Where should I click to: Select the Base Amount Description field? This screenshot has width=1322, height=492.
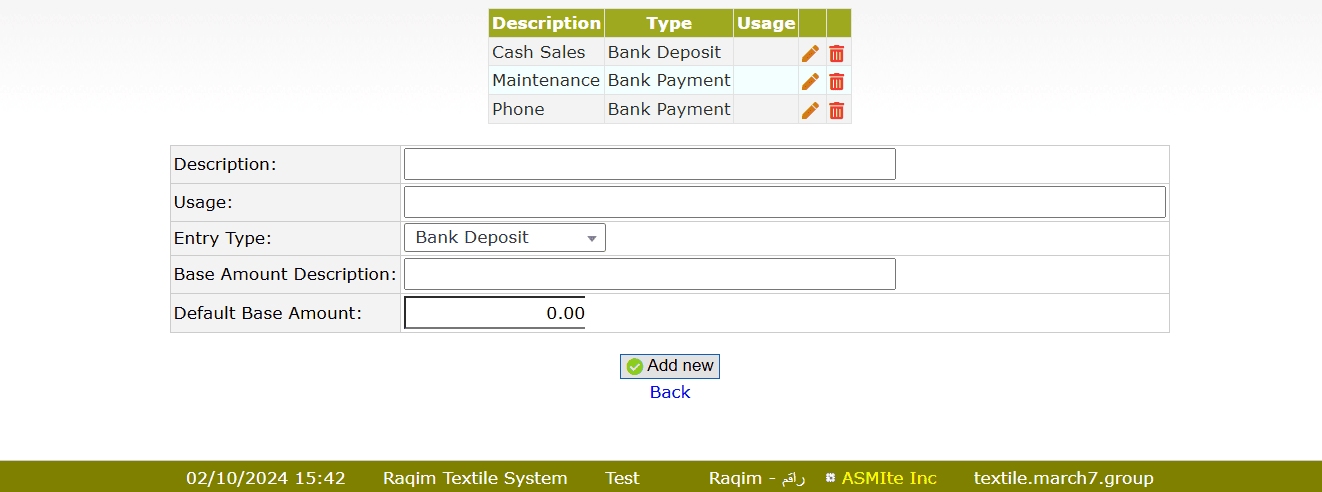(649, 274)
